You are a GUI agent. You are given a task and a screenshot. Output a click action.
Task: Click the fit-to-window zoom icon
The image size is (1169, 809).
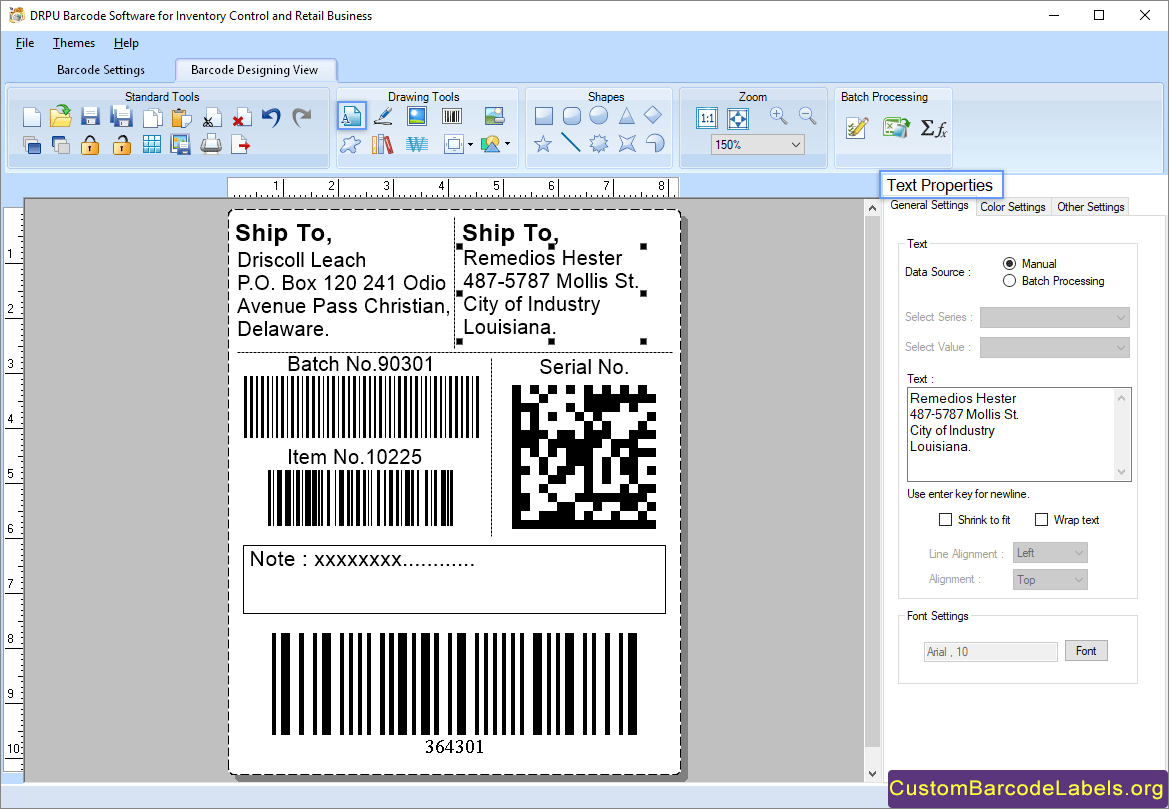(x=738, y=118)
